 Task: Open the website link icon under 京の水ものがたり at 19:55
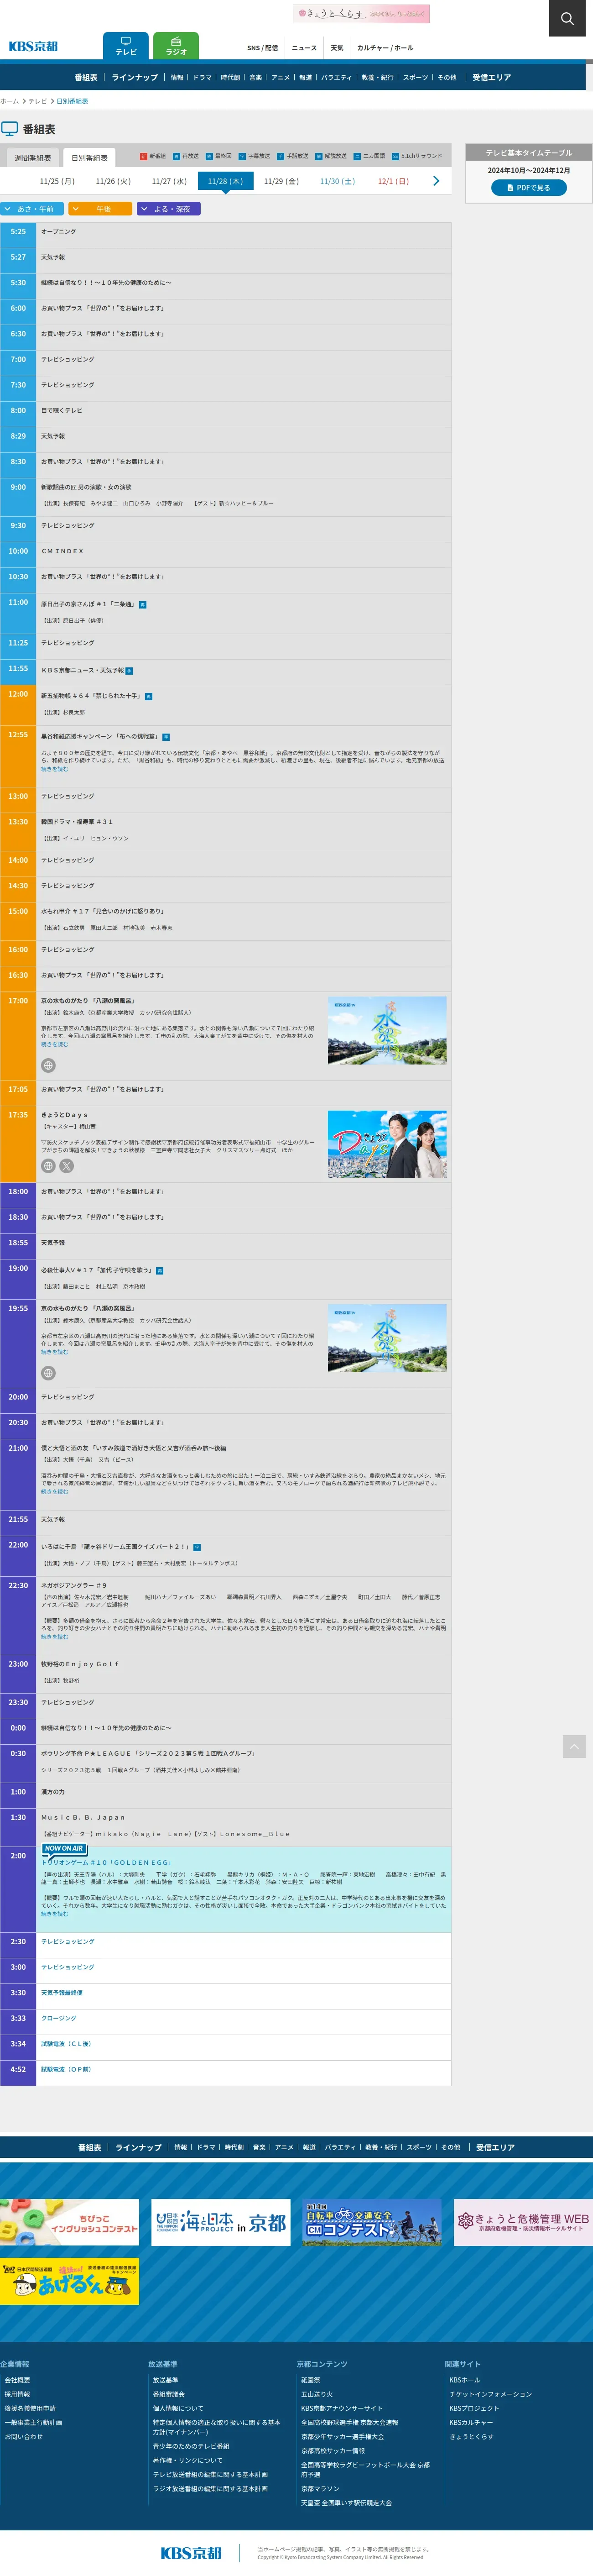(48, 1373)
